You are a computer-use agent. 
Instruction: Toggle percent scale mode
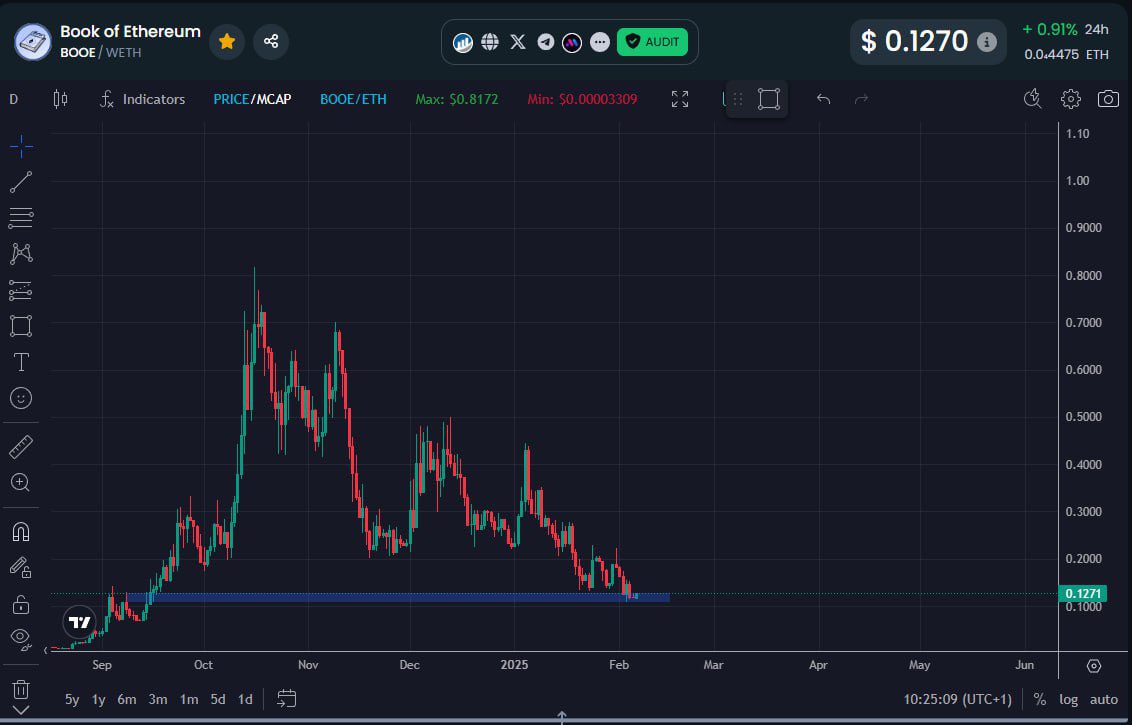pos(1039,699)
